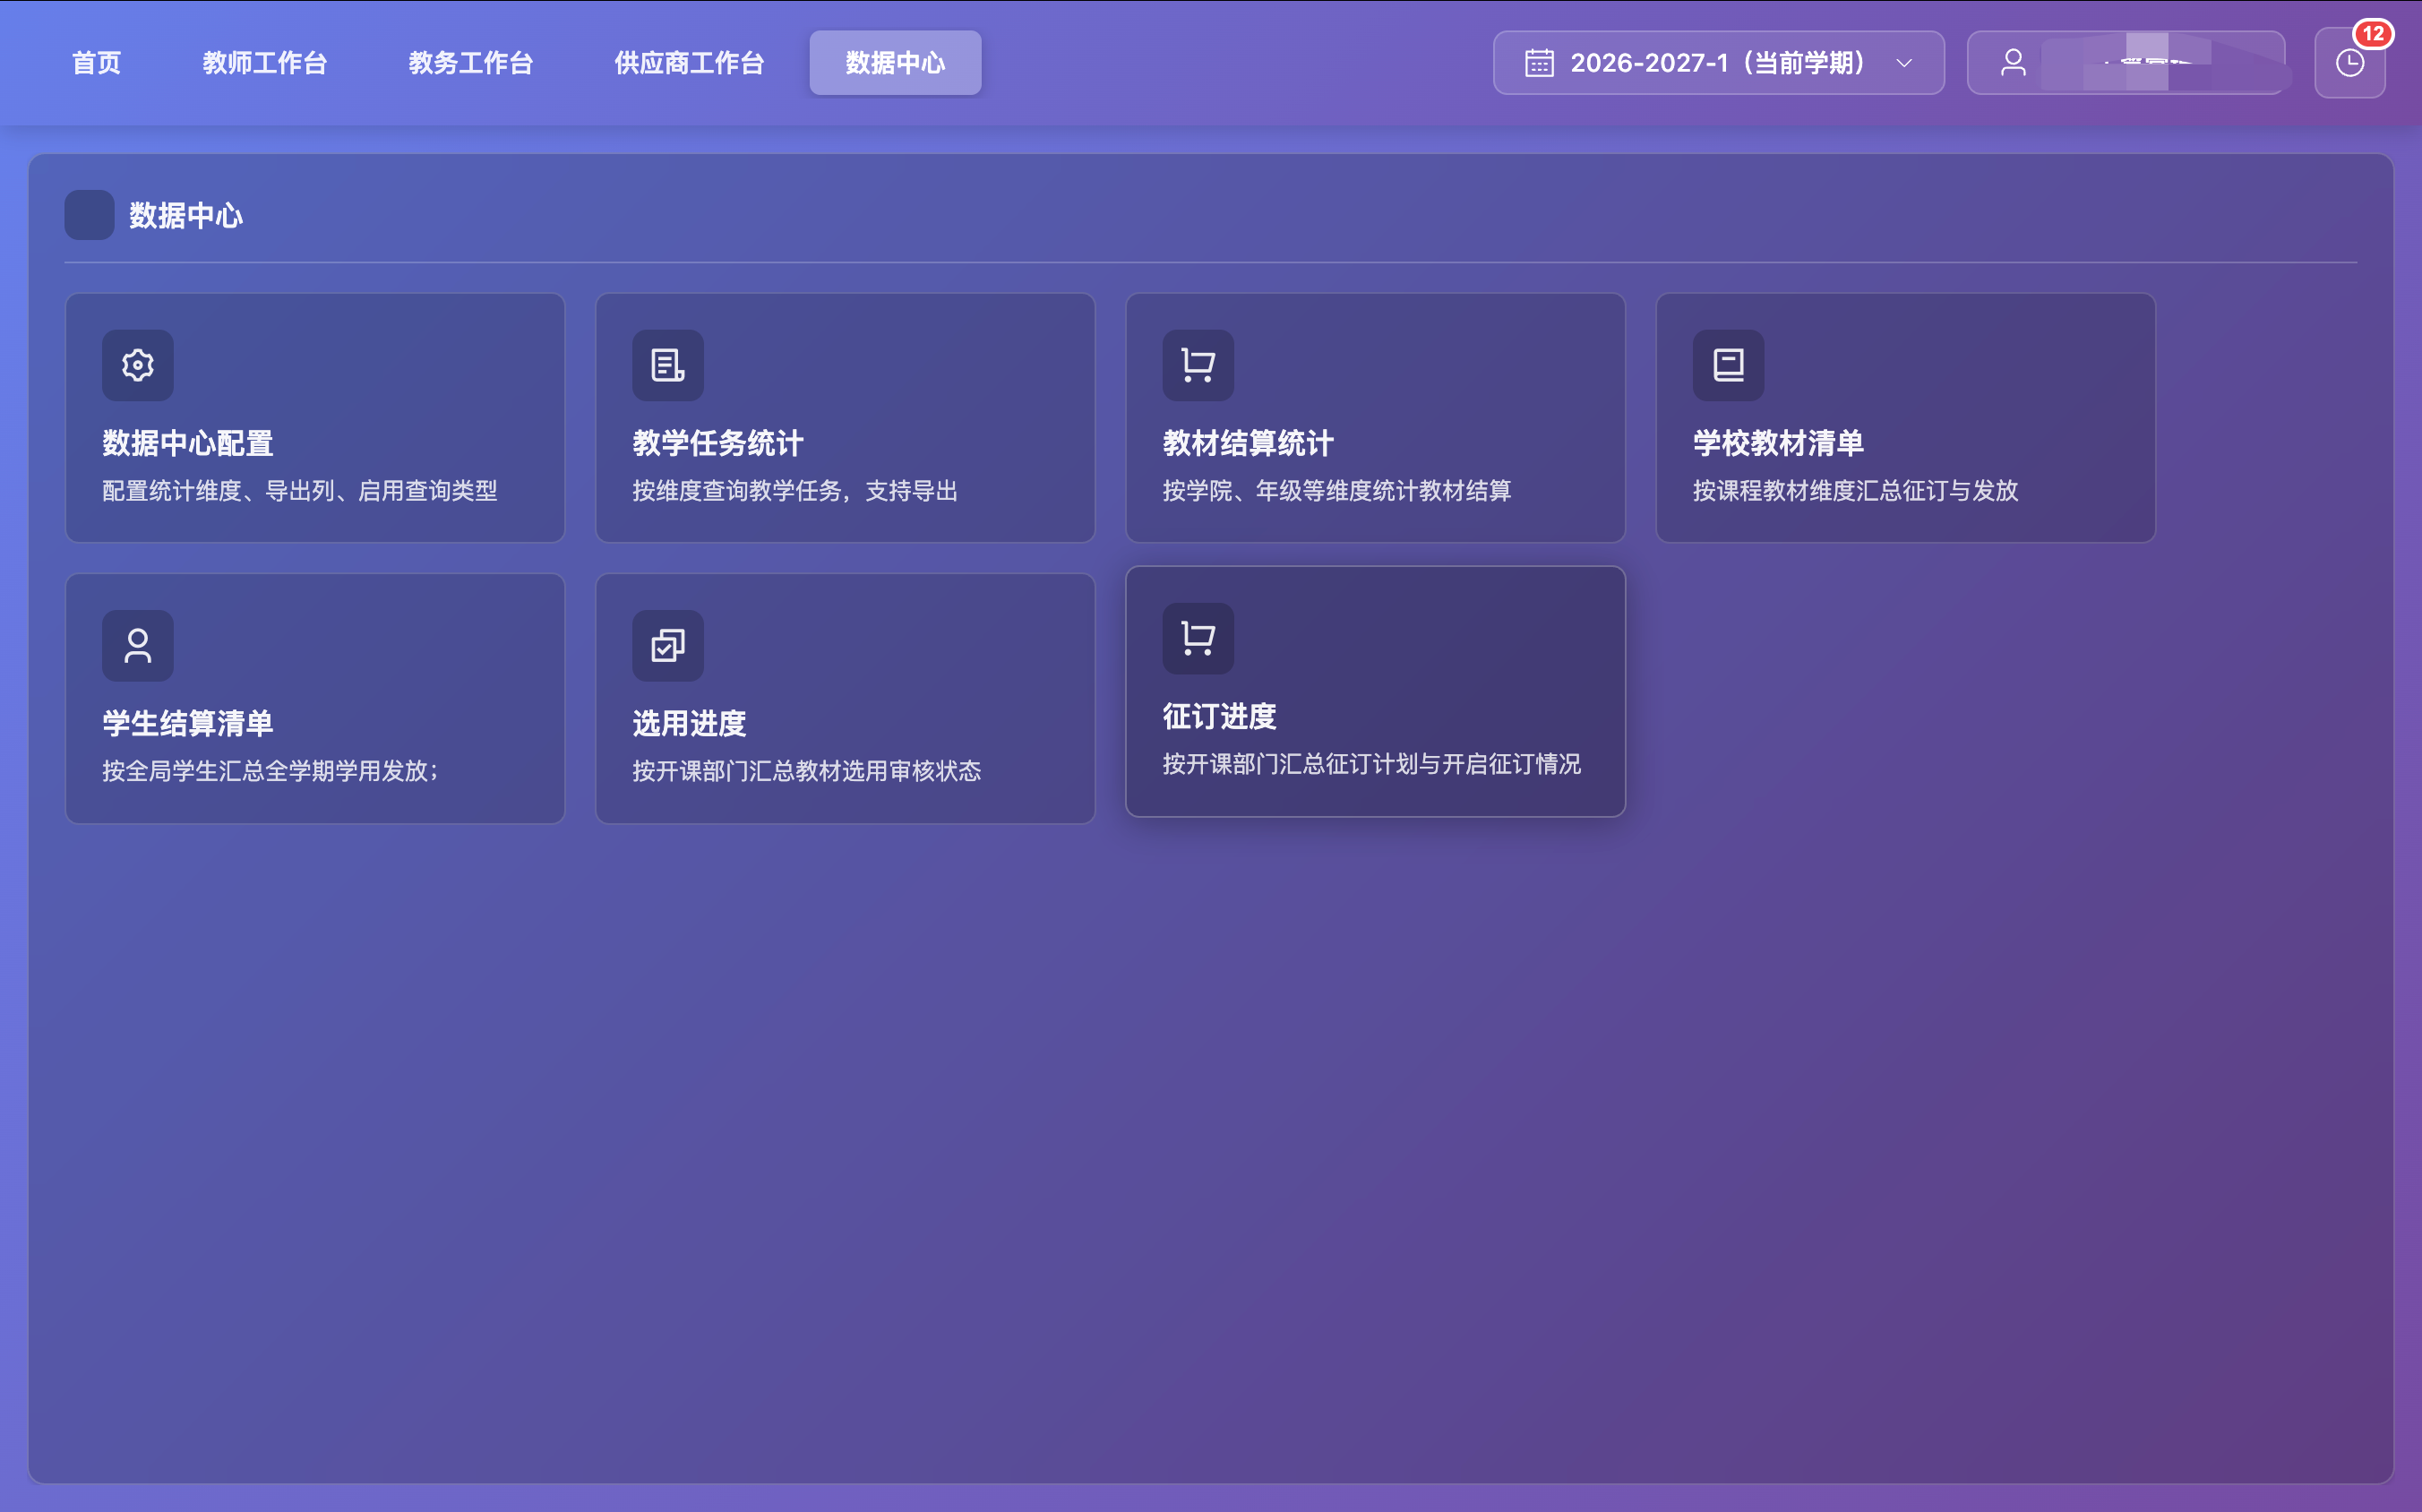Viewport: 2422px width, 1512px height.
Task: Click the person icon on 学生结算清单 card
Action: coord(138,645)
